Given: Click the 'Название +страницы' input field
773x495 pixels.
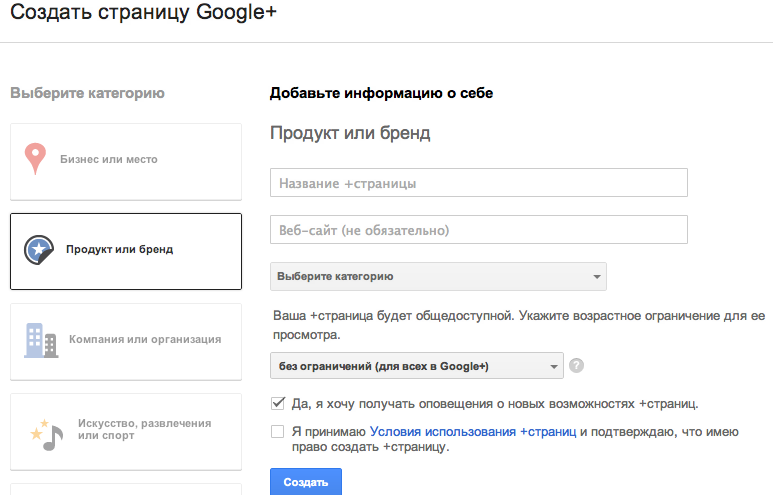Looking at the screenshot, I should 478,184.
